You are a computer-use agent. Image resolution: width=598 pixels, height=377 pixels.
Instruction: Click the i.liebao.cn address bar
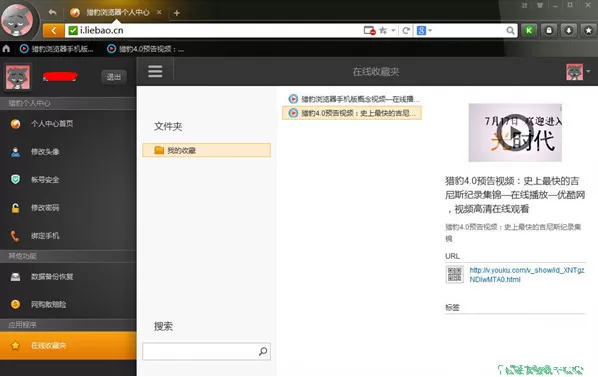(214, 30)
